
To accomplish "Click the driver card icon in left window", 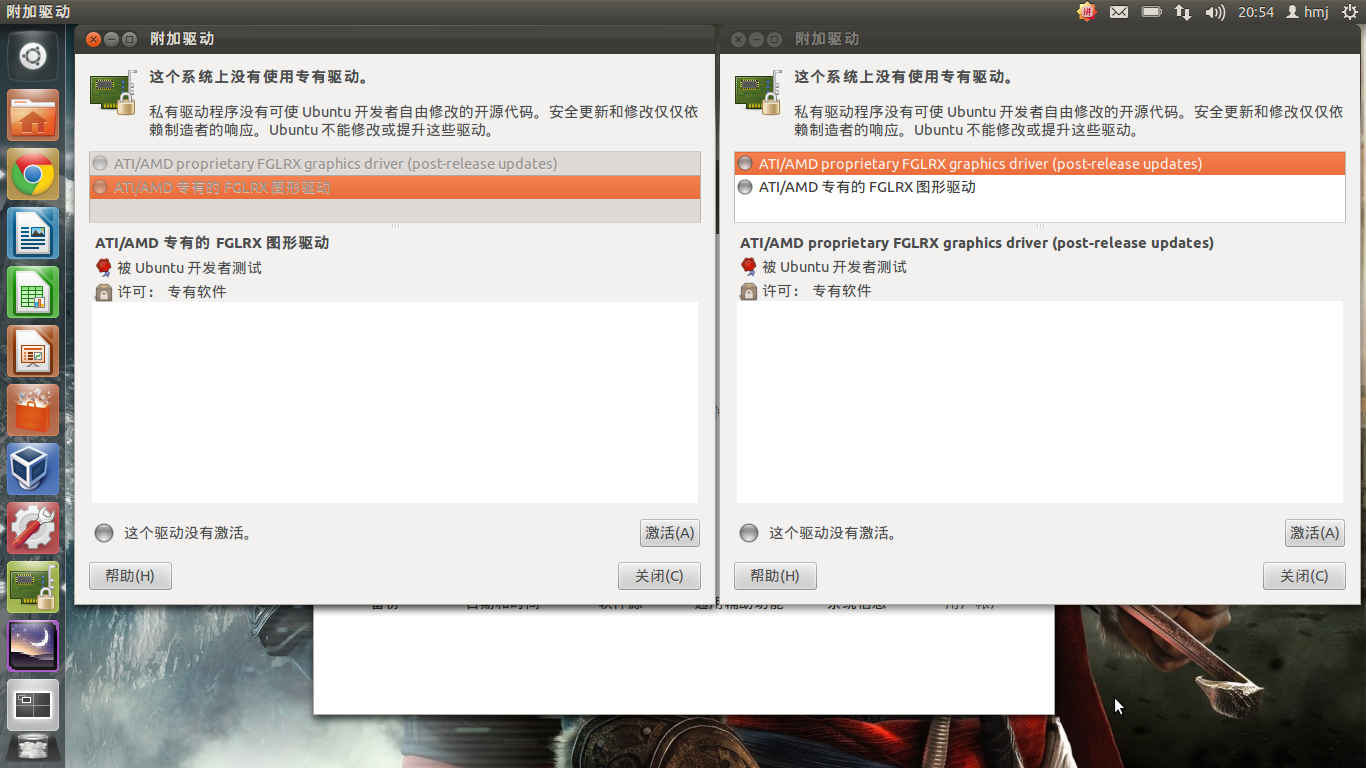I will [x=114, y=93].
